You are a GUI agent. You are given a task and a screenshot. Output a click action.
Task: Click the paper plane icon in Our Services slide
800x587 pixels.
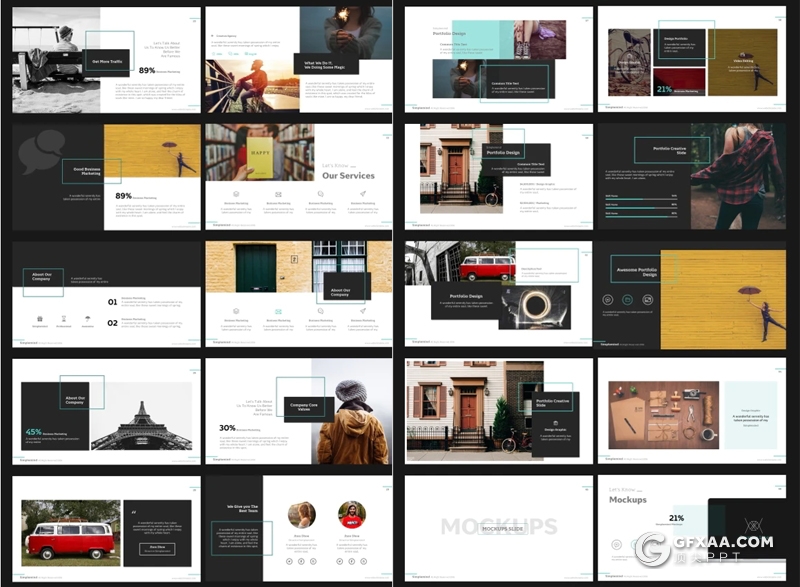click(x=363, y=194)
